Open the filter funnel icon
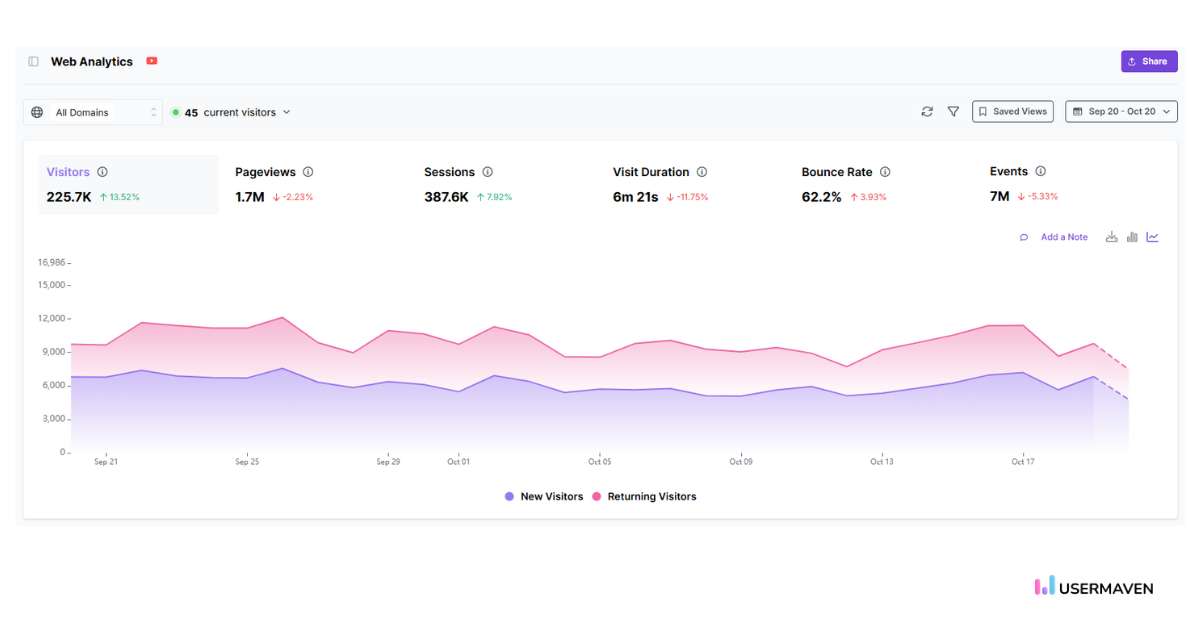Viewport: 1200px width, 630px height. [x=953, y=112]
